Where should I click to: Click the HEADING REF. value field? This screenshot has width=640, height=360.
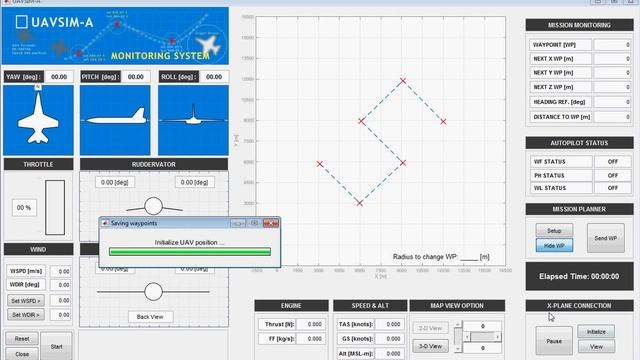[x=613, y=102]
